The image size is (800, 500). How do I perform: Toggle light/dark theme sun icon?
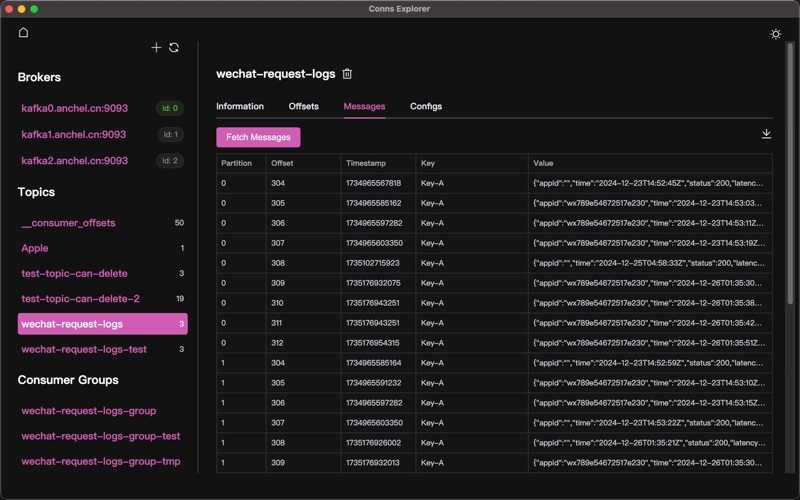tap(776, 34)
